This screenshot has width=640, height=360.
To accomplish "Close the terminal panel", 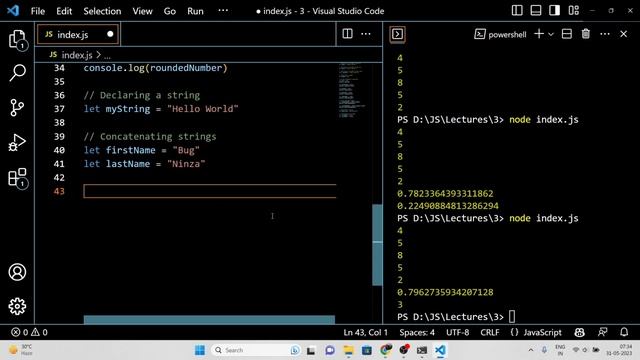I will tap(624, 34).
